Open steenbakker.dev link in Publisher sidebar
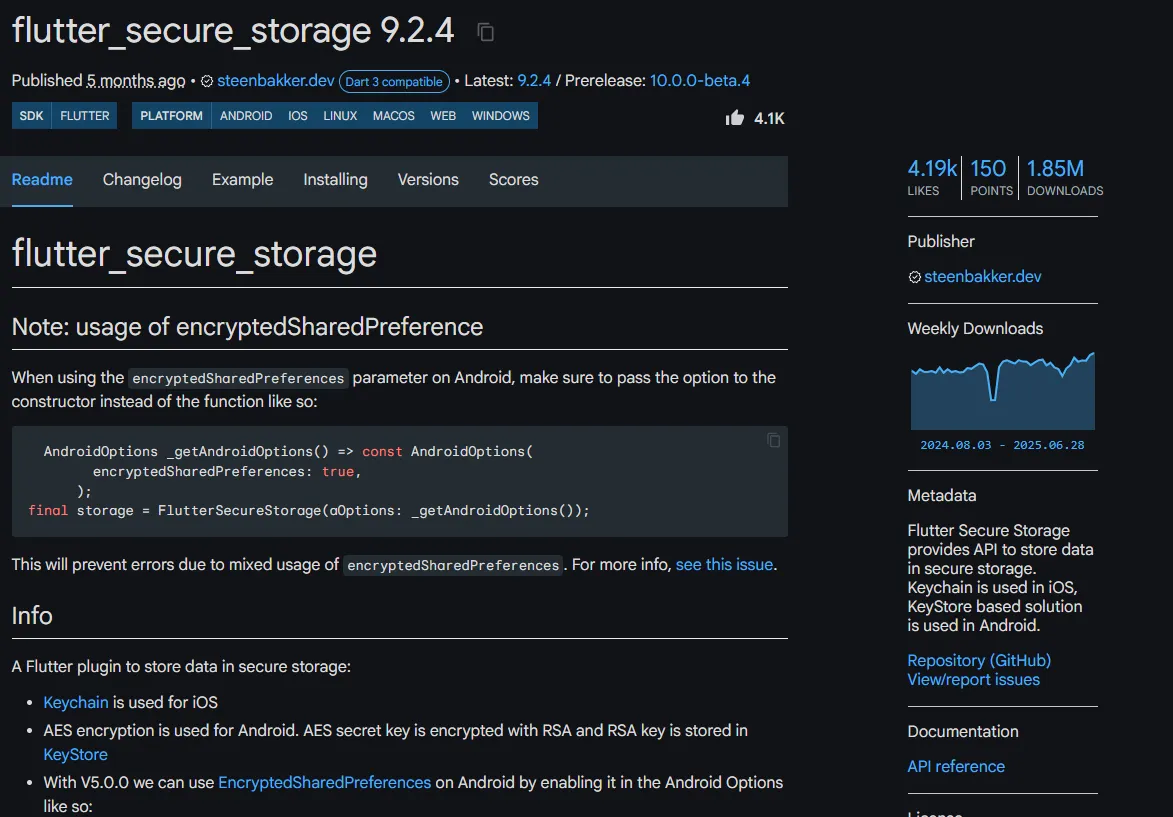This screenshot has height=817, width=1173. tap(982, 277)
